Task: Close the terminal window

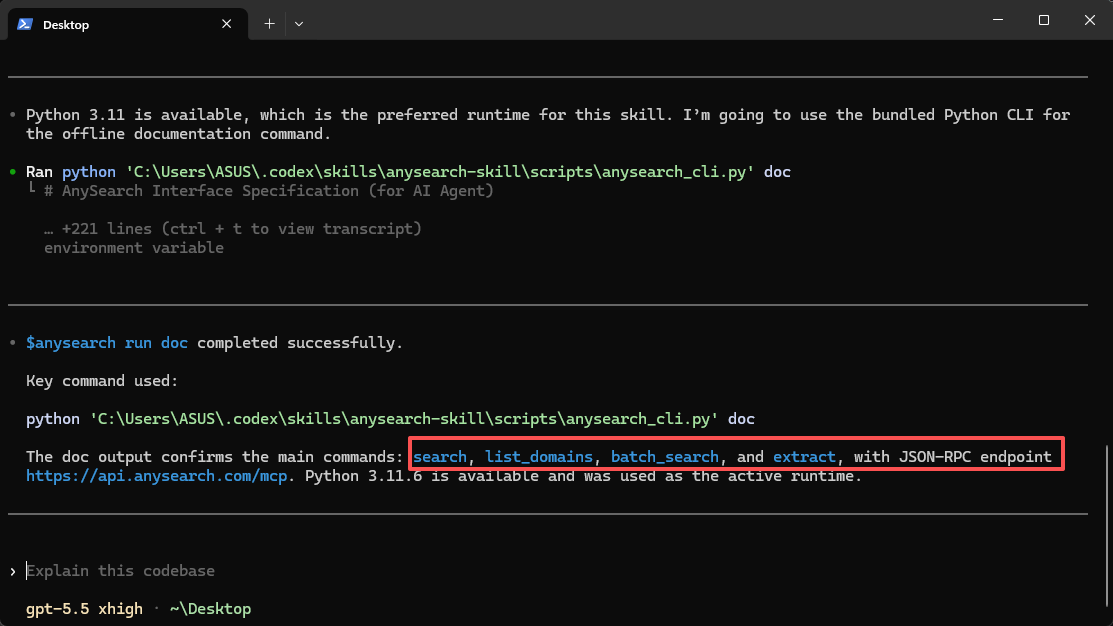Action: click(x=1090, y=20)
